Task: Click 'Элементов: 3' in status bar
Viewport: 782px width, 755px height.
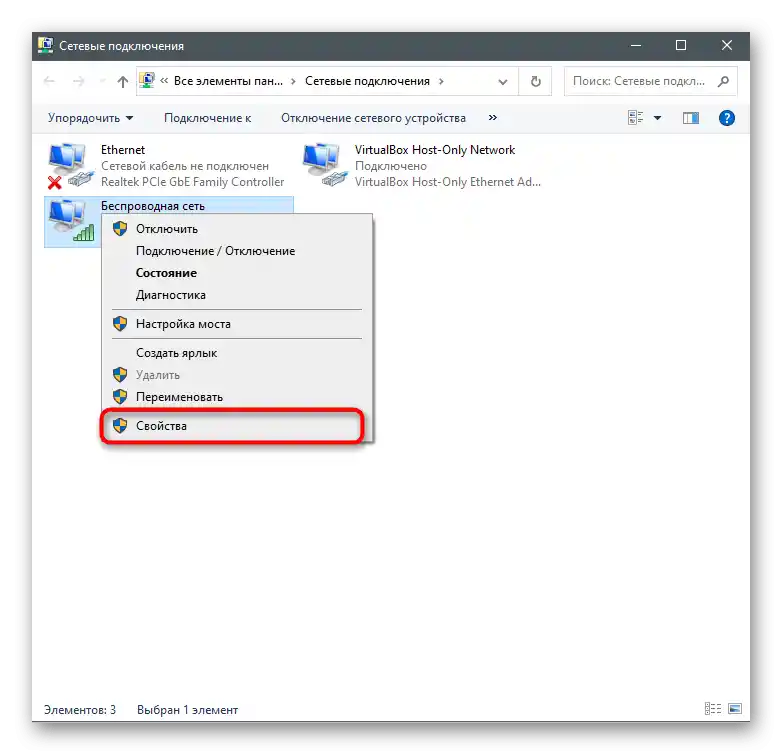Action: 80,710
